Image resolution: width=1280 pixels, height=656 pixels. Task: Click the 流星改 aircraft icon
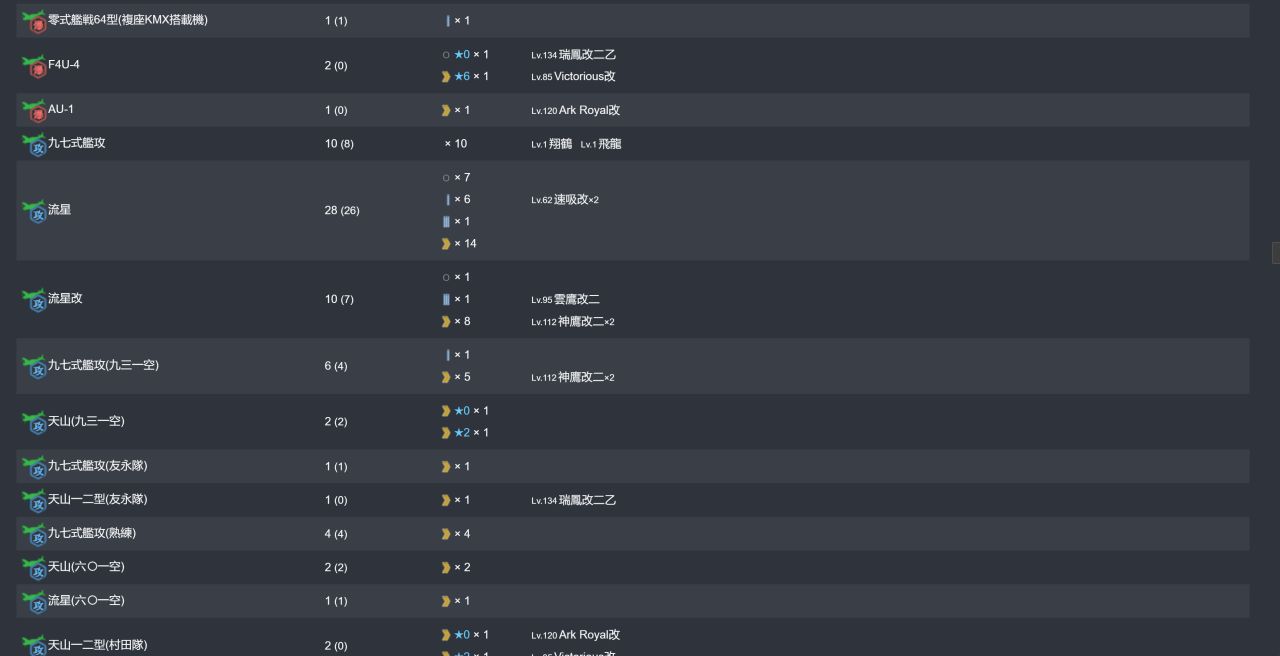pos(34,299)
